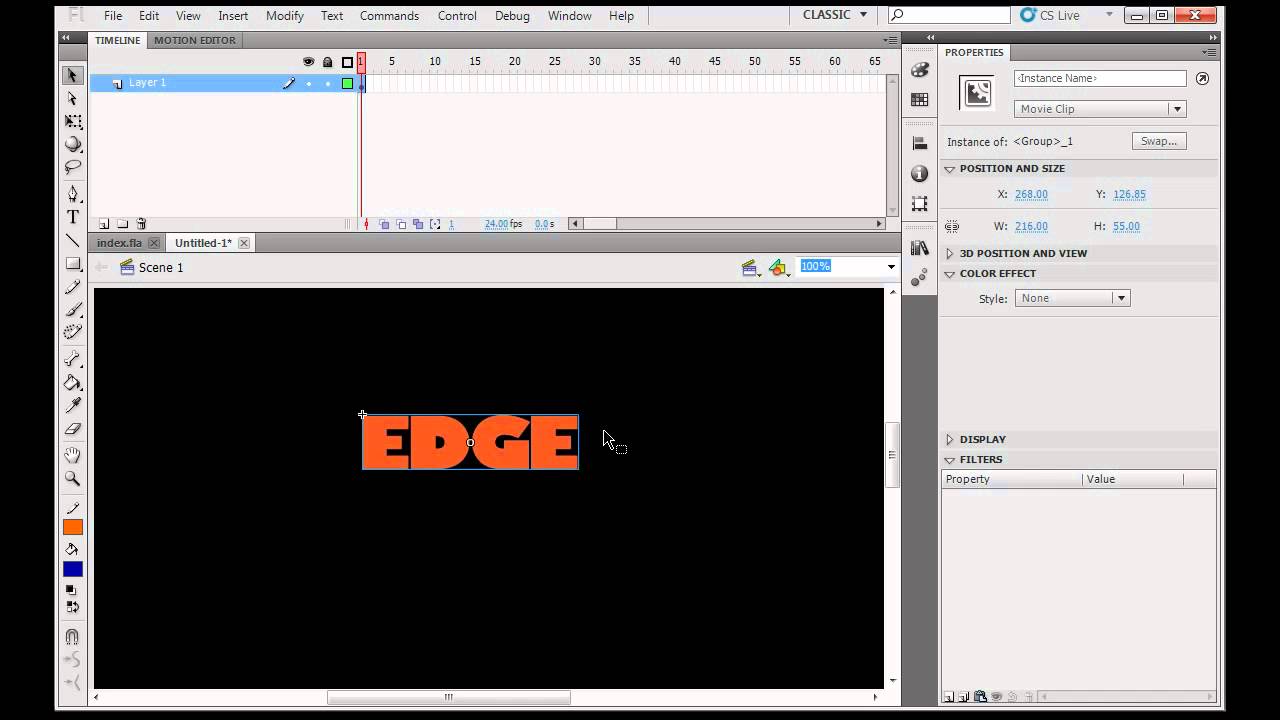Open the Commands menu
This screenshot has width=1280, height=720.
point(389,16)
